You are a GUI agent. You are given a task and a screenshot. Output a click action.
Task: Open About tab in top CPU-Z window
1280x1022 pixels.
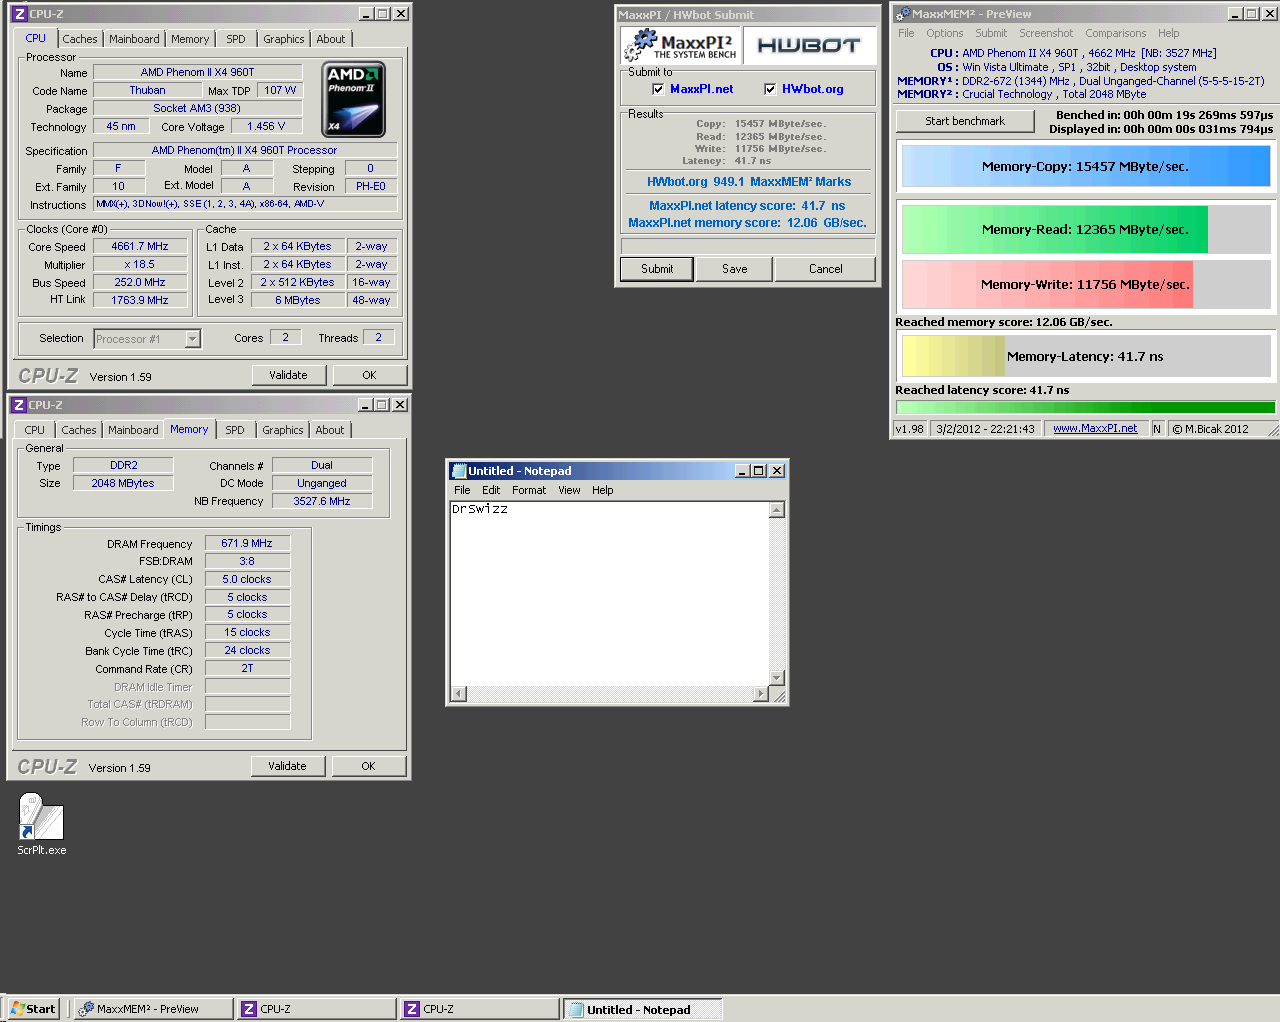(331, 39)
